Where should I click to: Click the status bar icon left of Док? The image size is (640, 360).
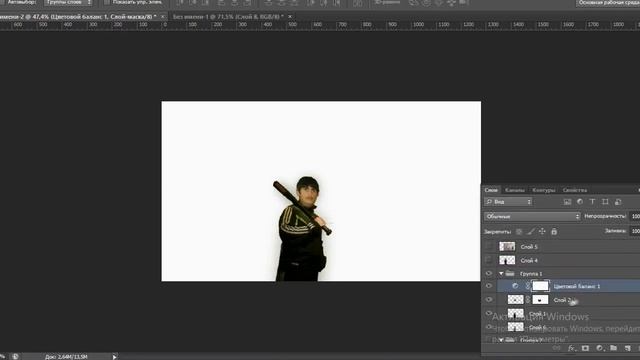pyautogui.click(x=15, y=356)
